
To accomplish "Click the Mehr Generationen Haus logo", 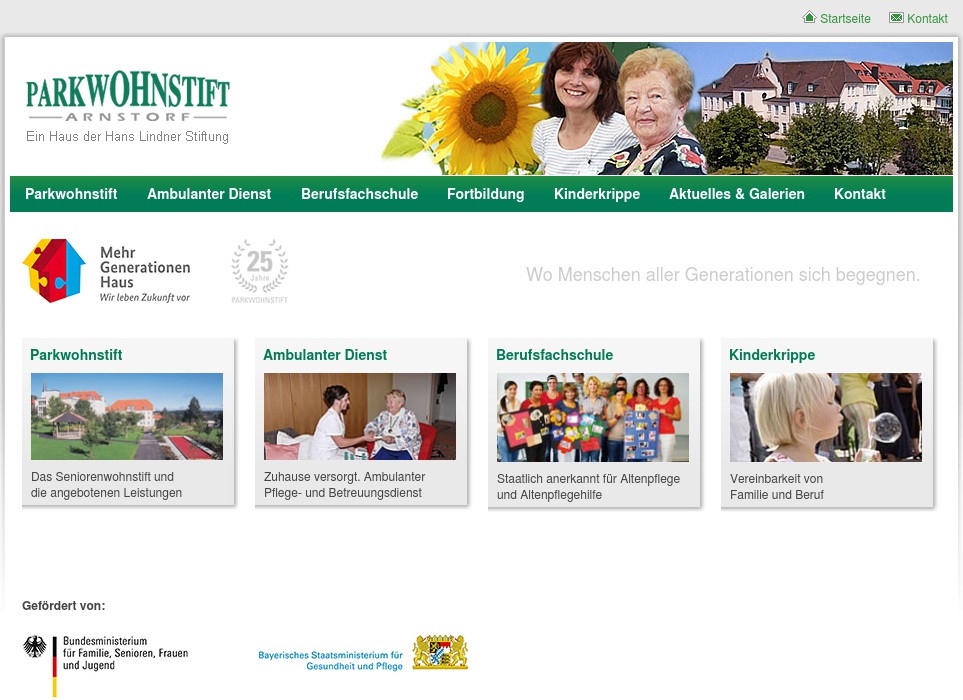I will tap(105, 270).
